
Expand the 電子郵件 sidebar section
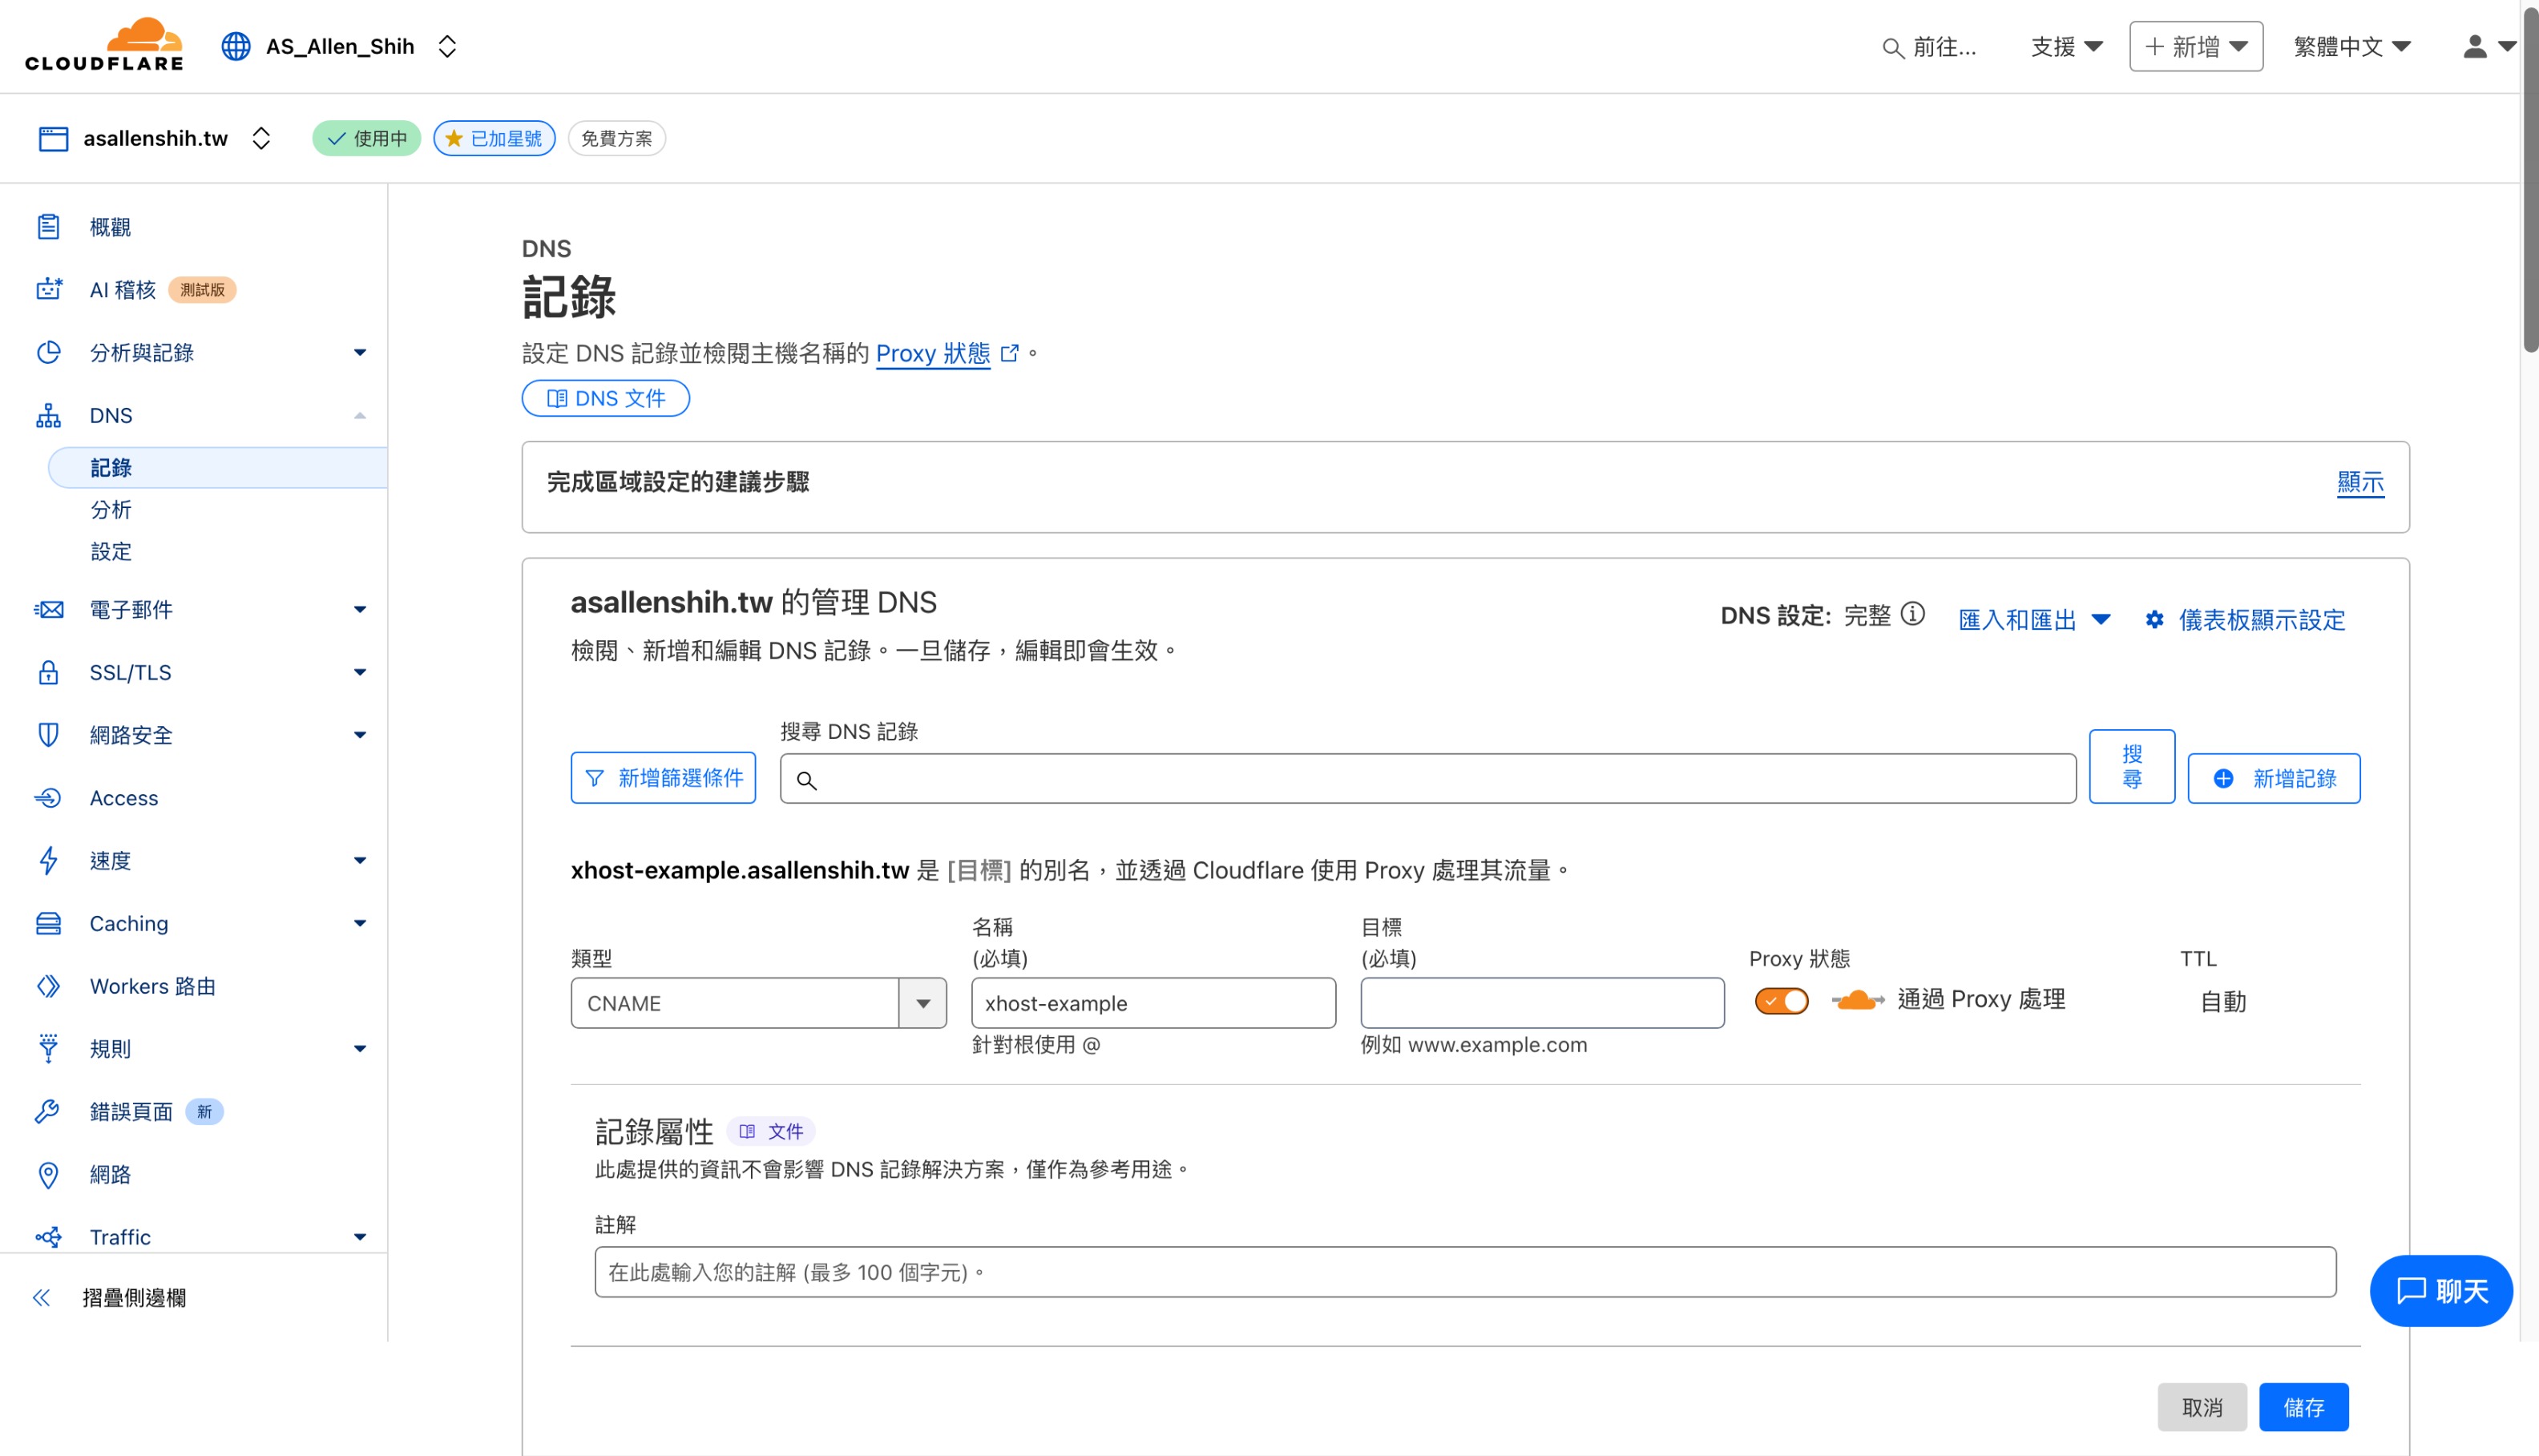360,610
